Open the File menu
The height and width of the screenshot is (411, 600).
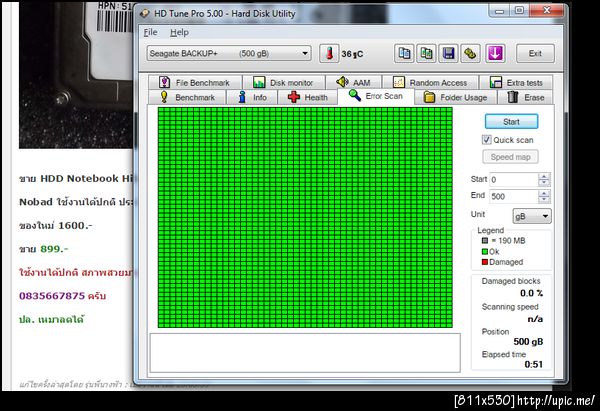click(150, 33)
